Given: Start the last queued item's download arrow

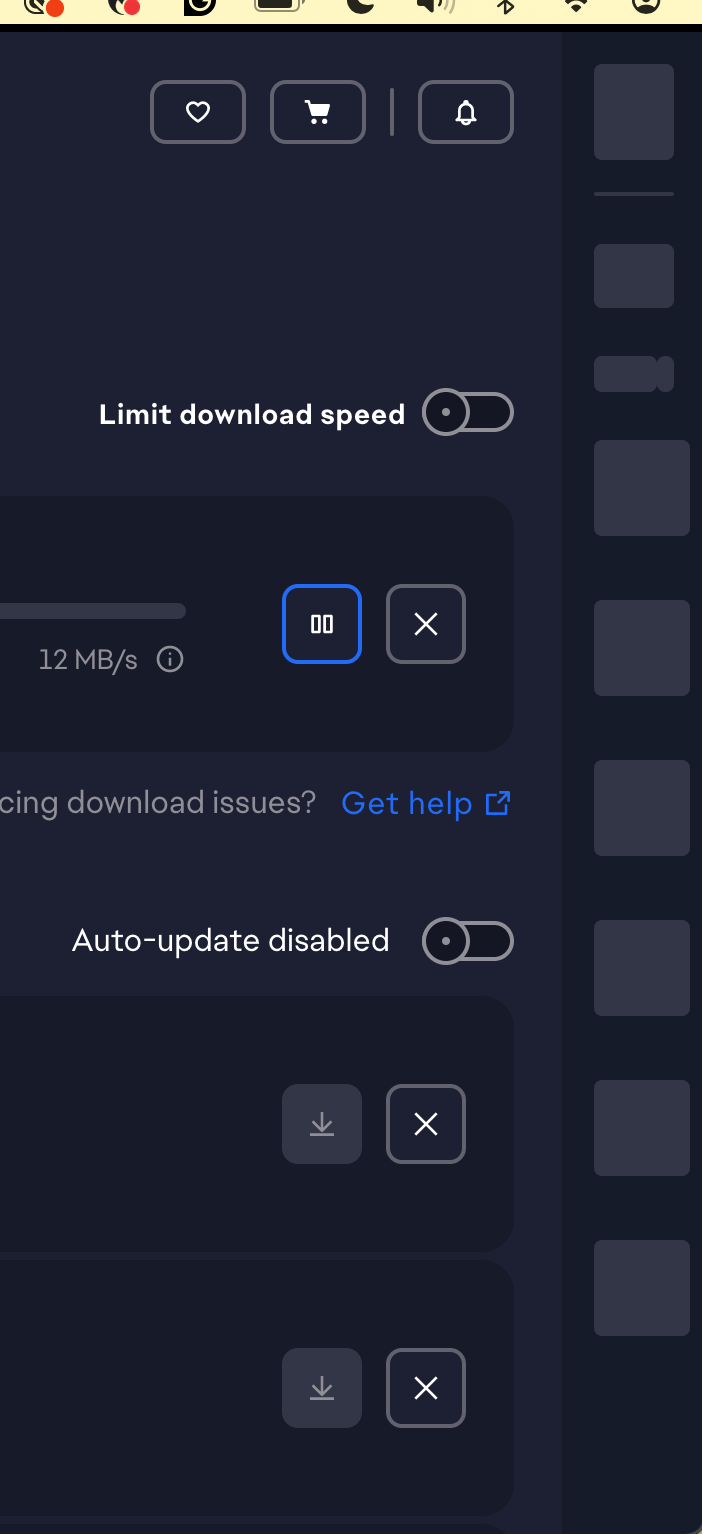Looking at the screenshot, I should point(322,1388).
